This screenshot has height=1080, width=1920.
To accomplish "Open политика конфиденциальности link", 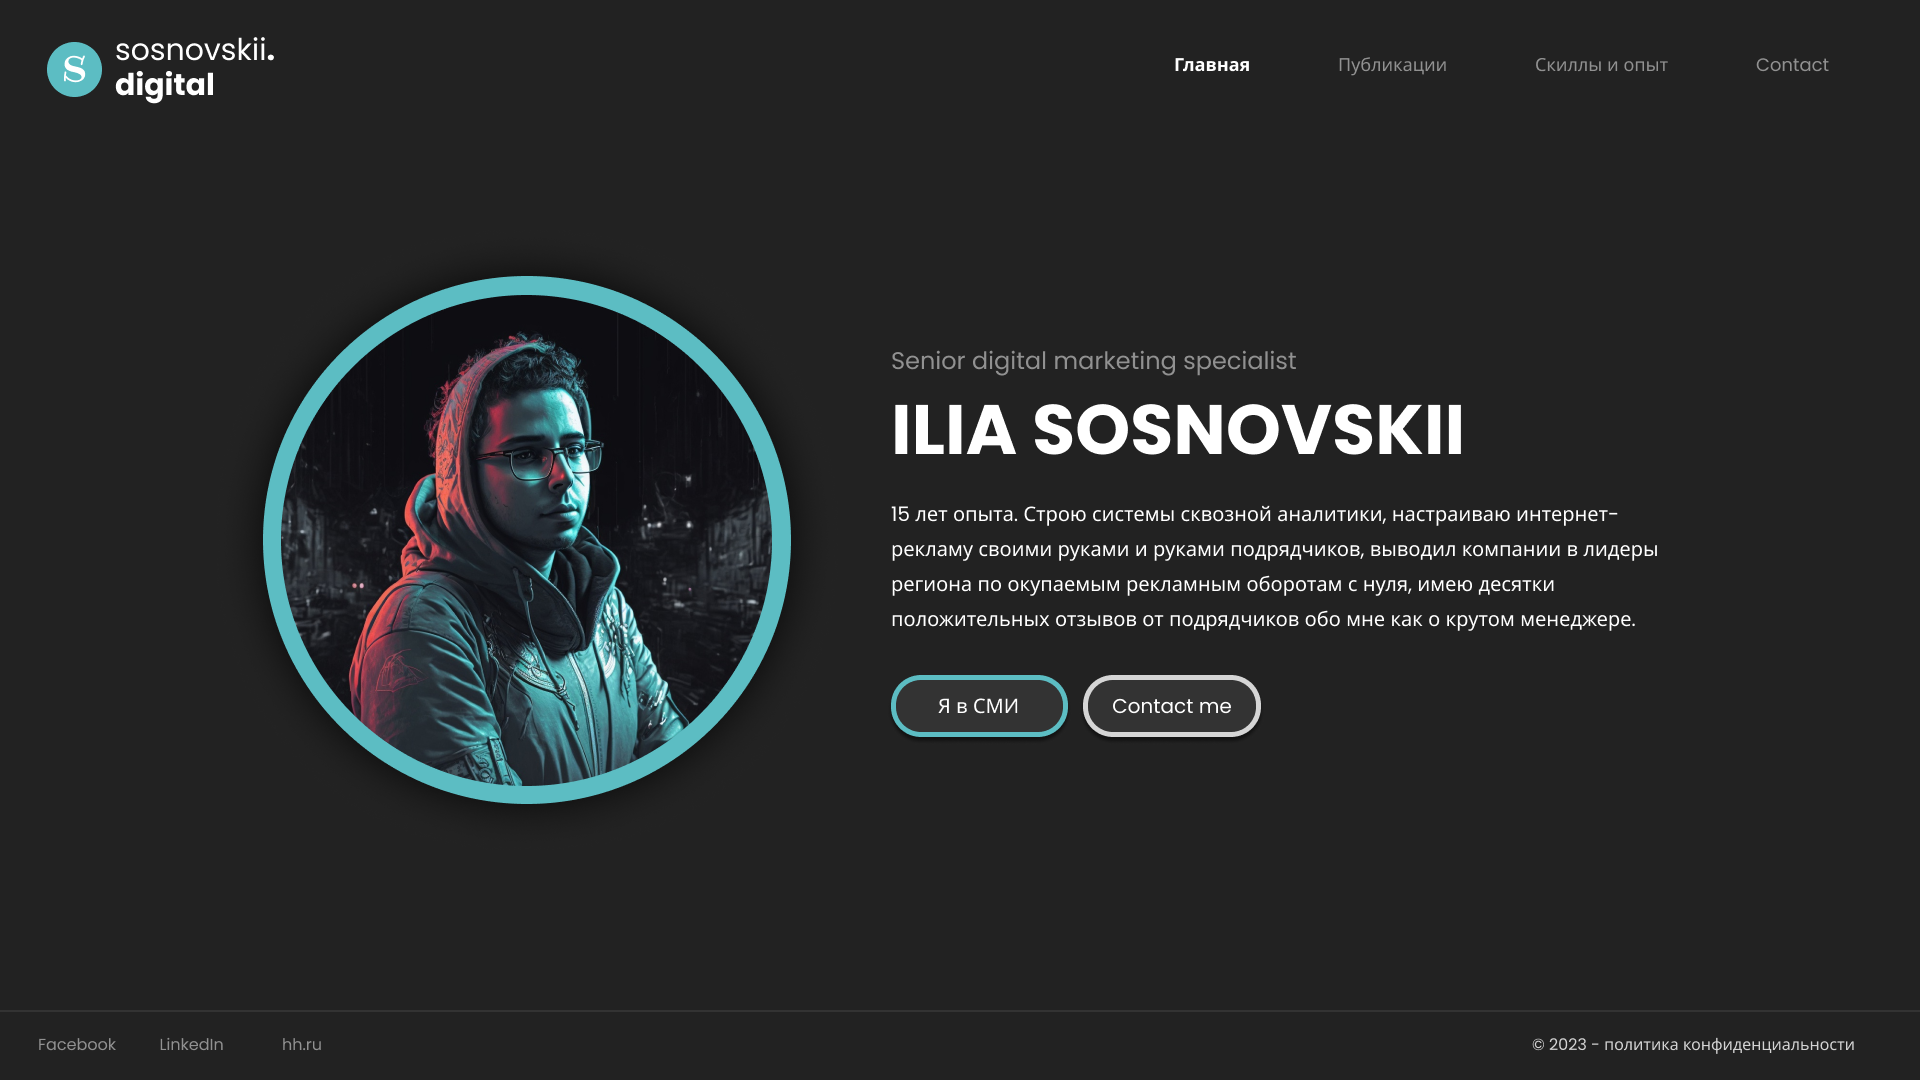I will [1729, 1044].
